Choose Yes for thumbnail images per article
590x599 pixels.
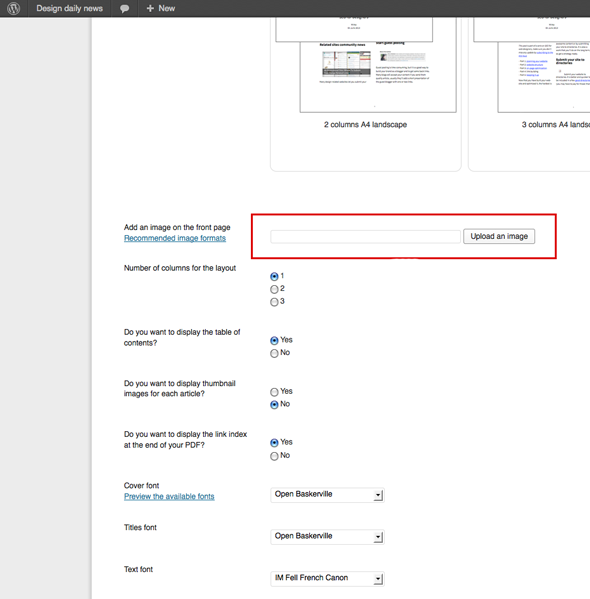[x=274, y=392]
